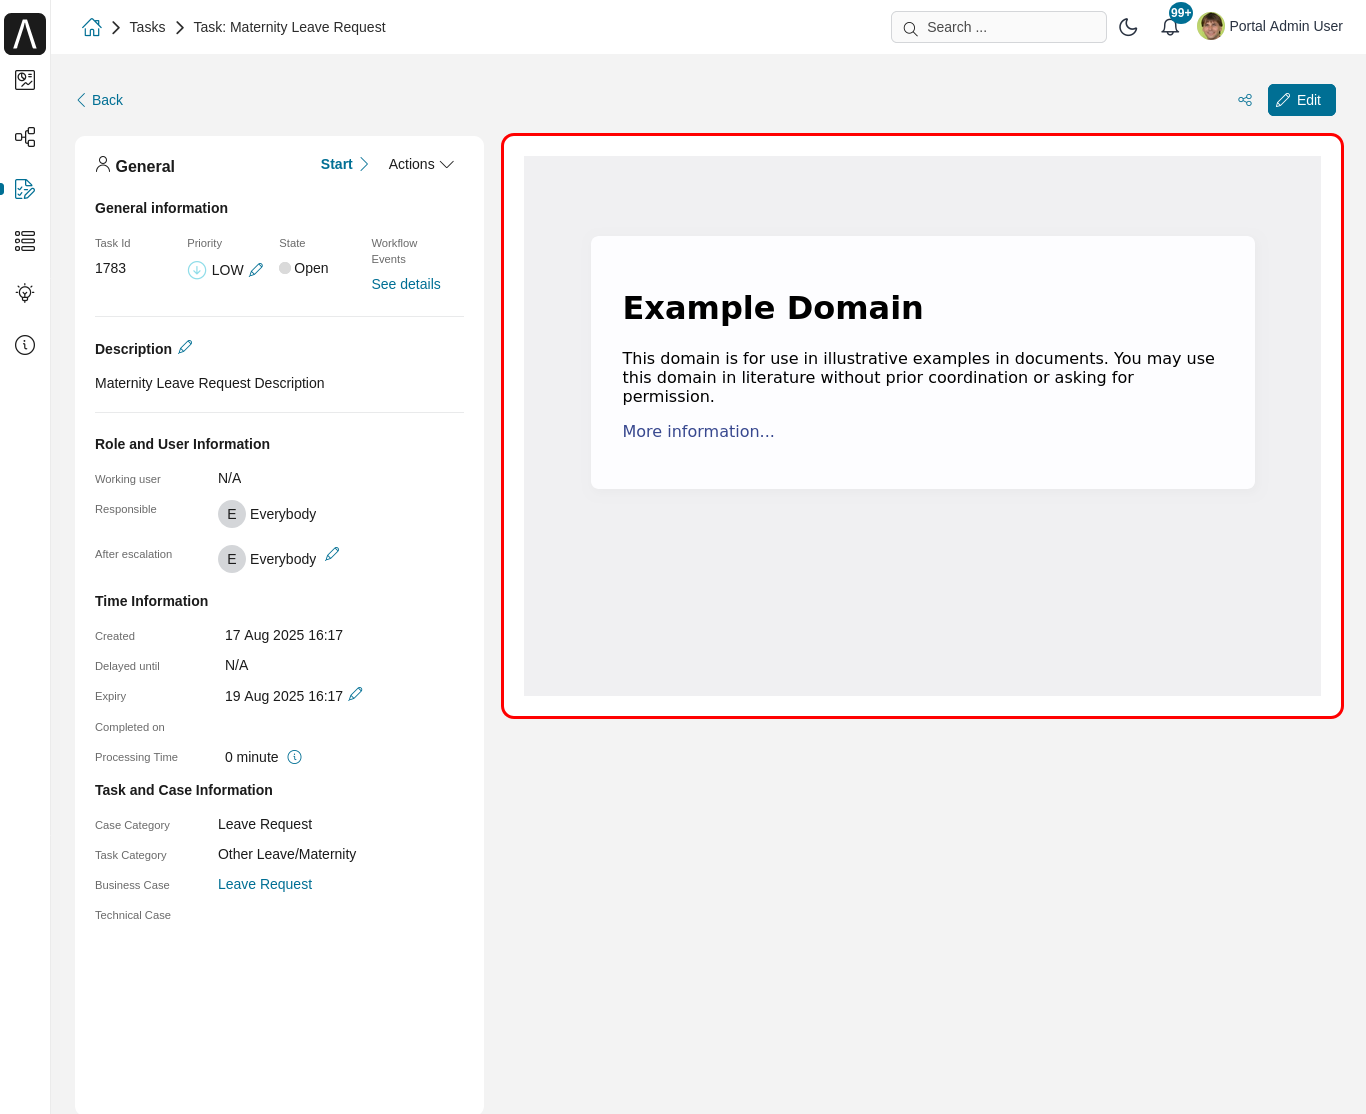This screenshot has height=1114, width=1366.
Task: Select the Processes sidebar icon
Action: point(25,137)
